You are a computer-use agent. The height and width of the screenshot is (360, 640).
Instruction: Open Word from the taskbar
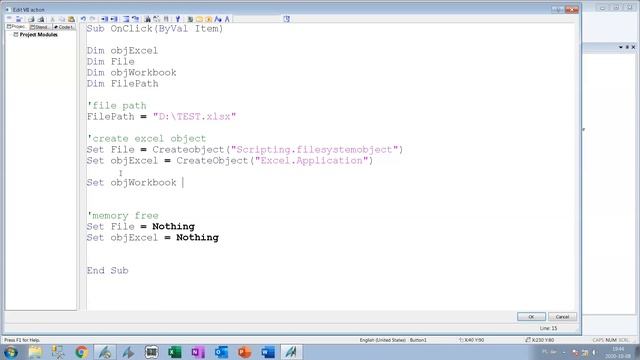coord(268,352)
